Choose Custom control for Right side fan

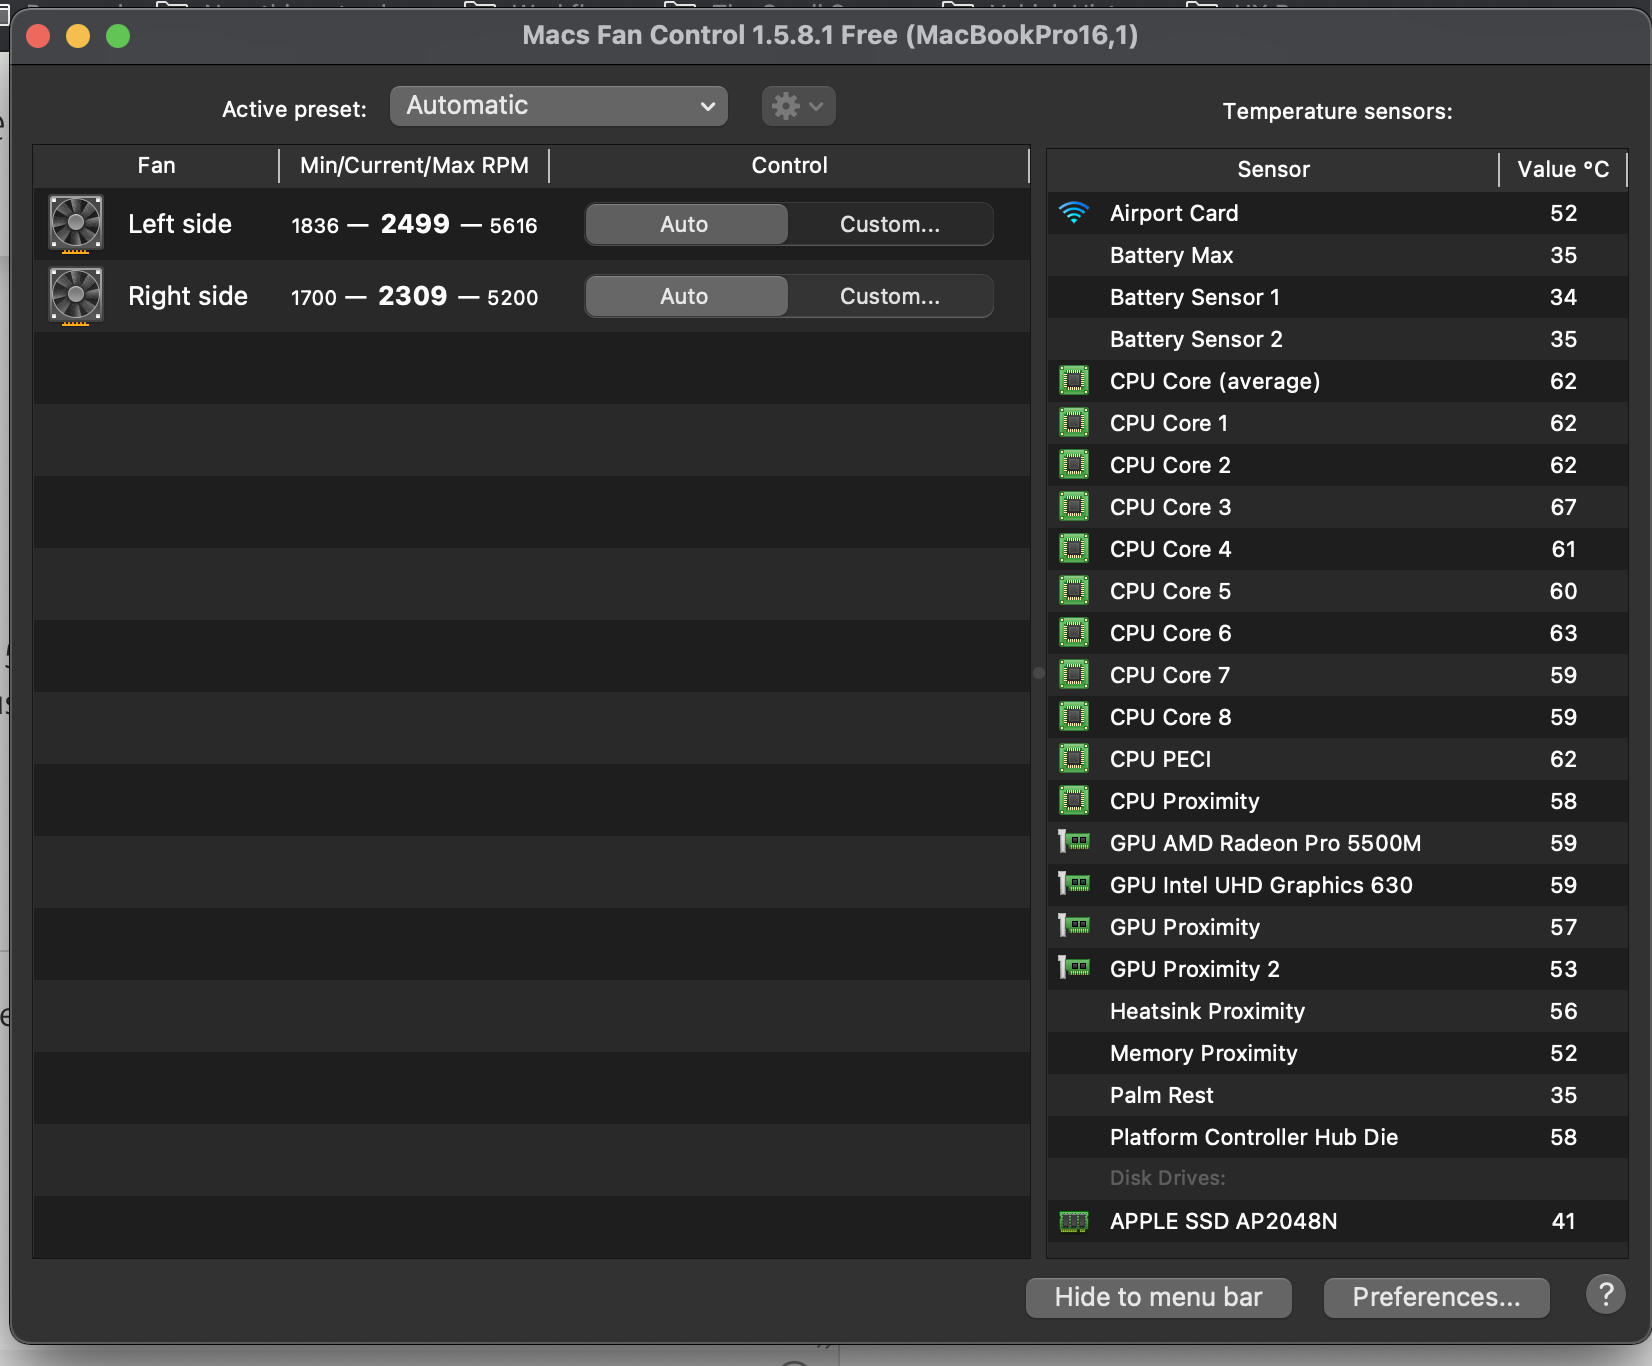[x=890, y=296]
